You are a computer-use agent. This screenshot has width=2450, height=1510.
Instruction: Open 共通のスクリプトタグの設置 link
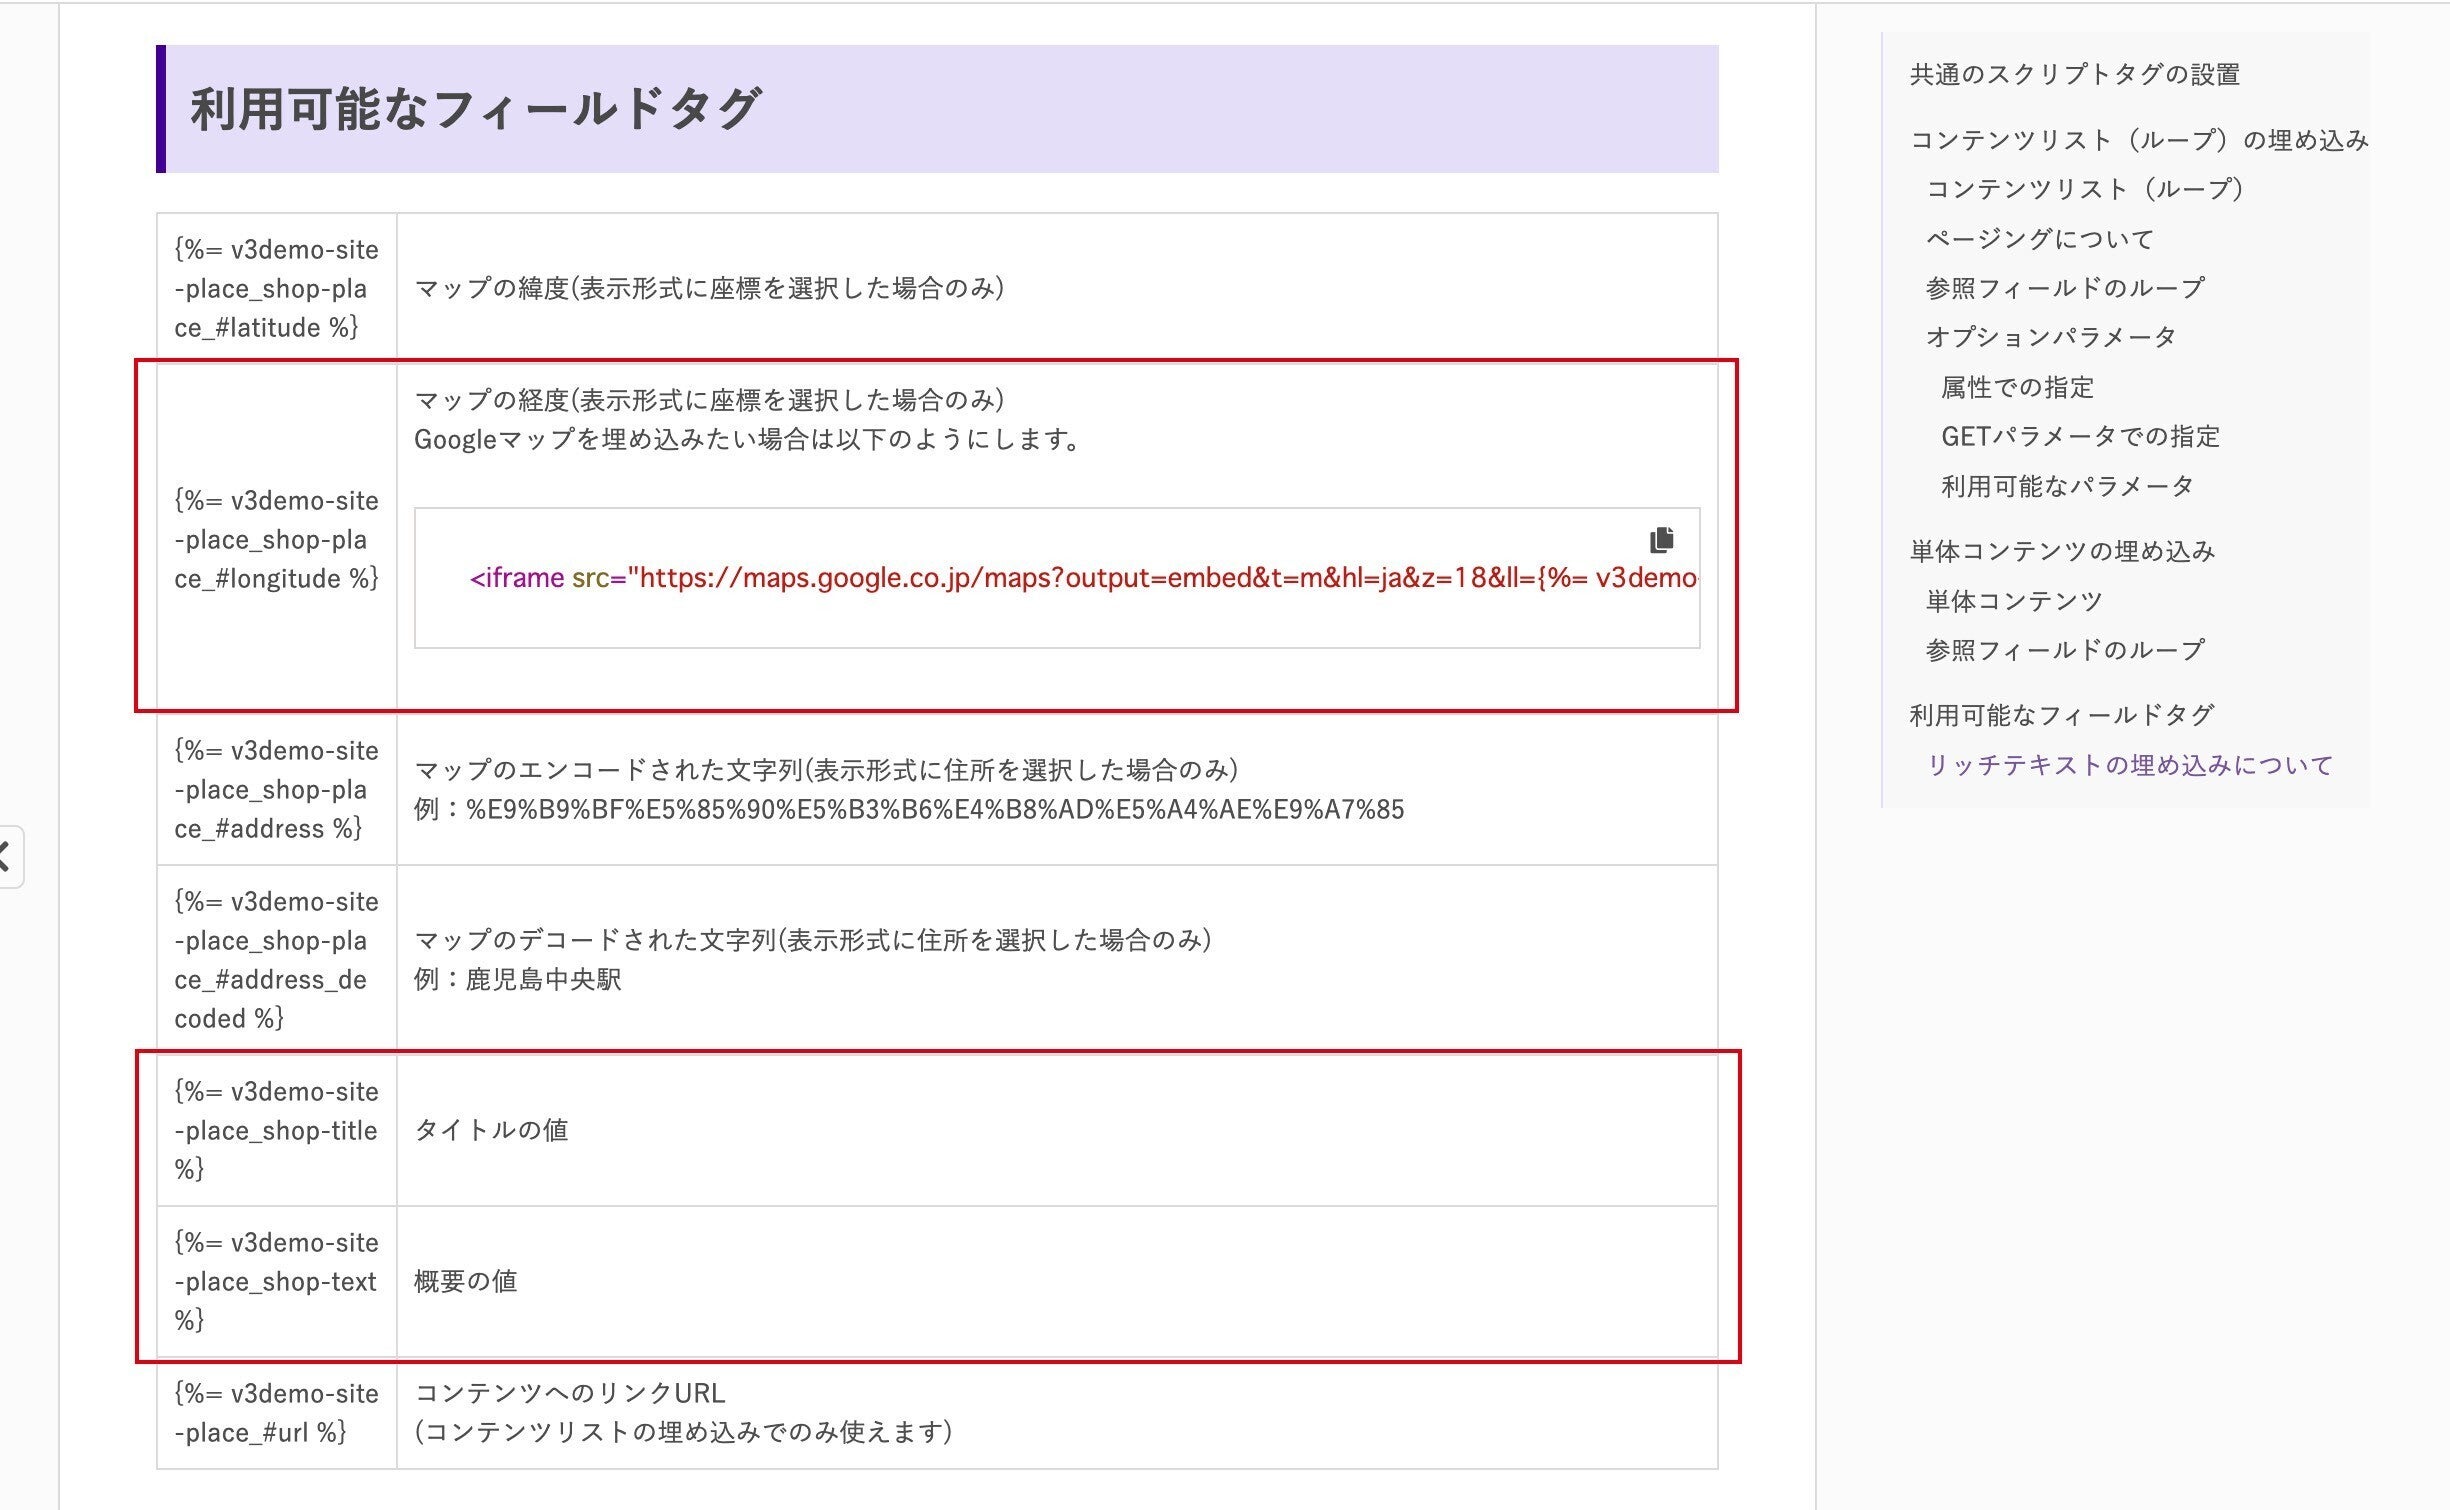click(2074, 74)
